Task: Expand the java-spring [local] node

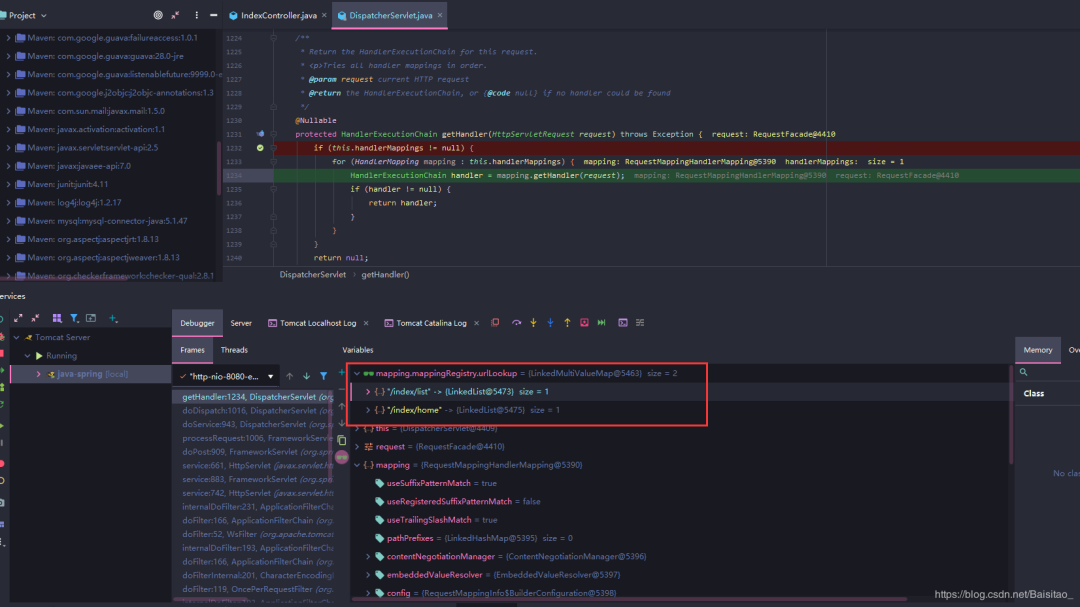Action: (38, 374)
